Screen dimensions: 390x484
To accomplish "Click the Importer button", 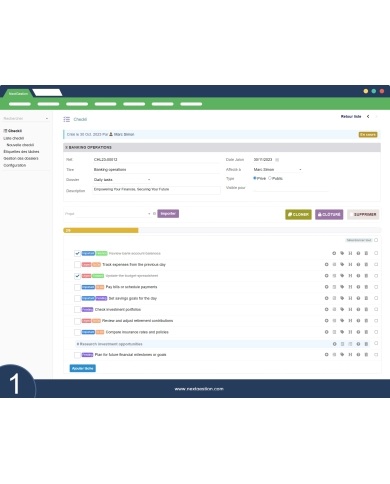I will 168,213.
